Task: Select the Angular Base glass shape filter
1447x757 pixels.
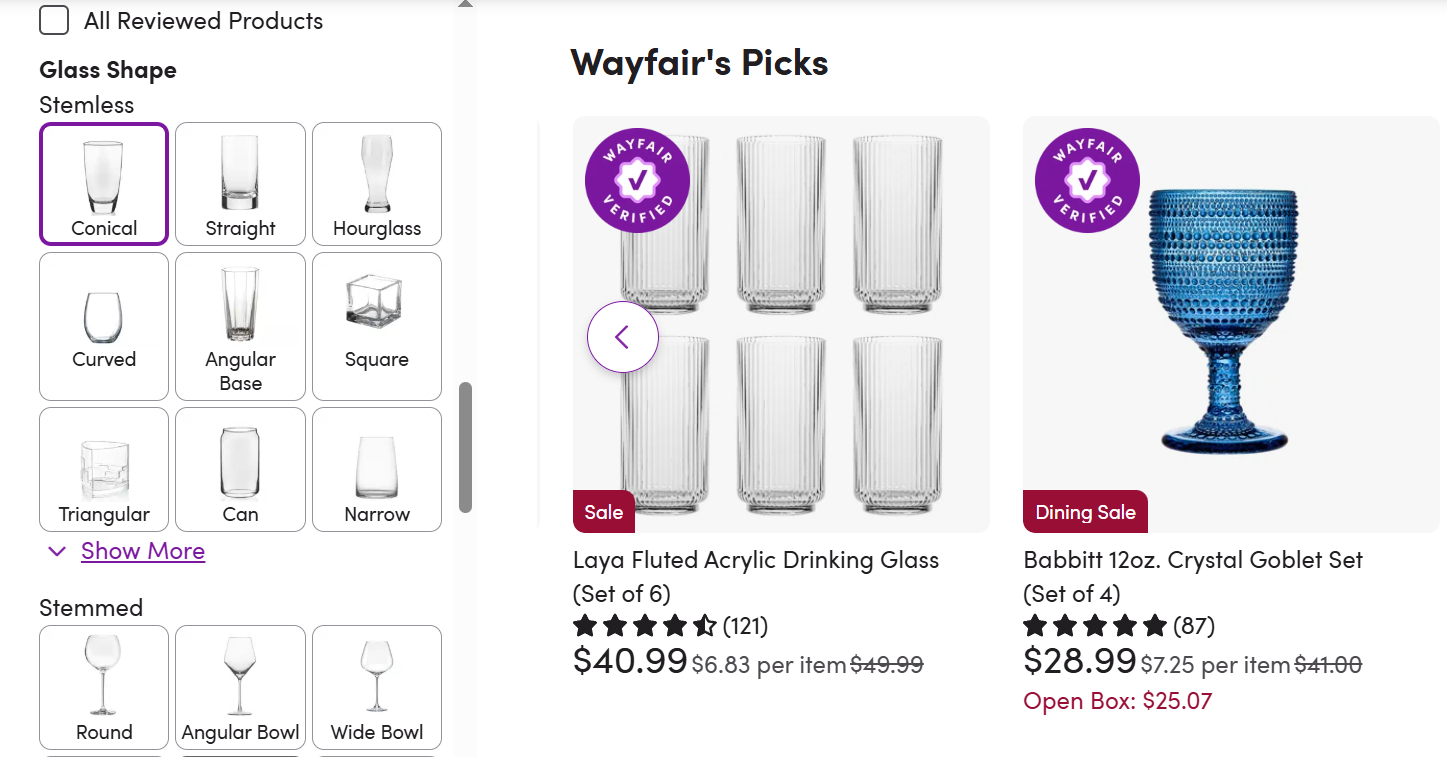Action: point(240,326)
